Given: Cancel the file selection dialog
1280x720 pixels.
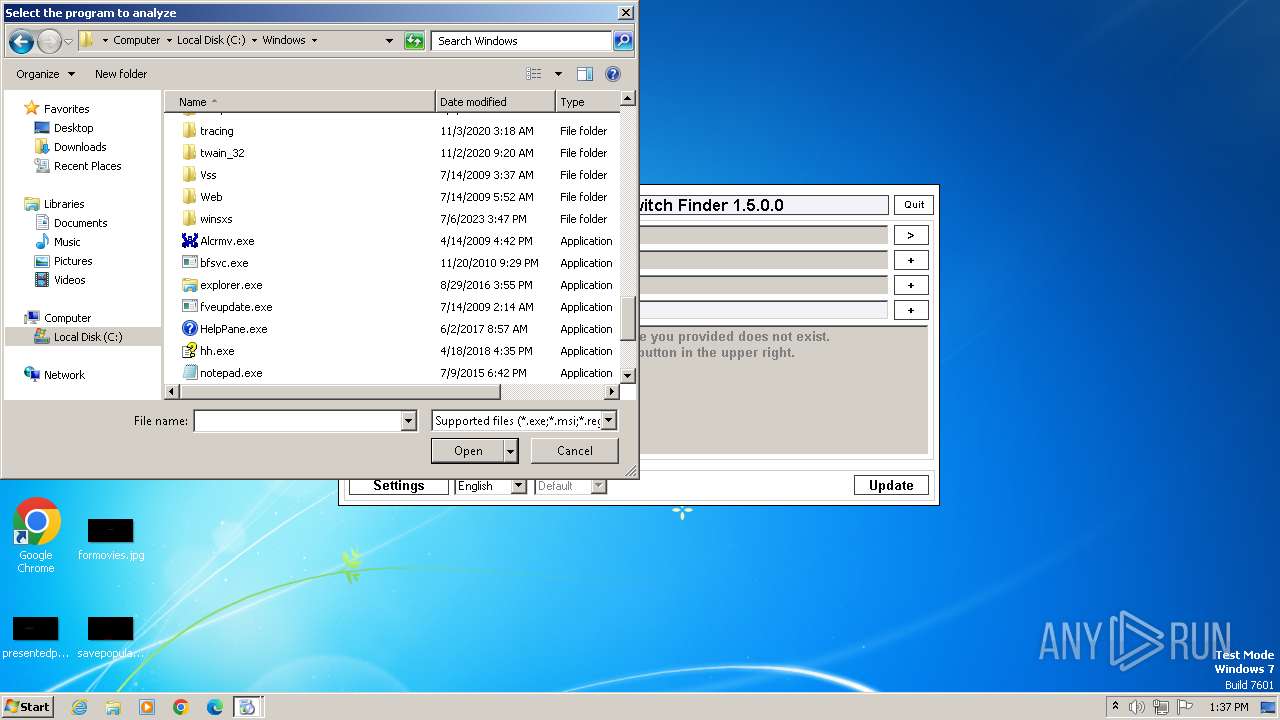Looking at the screenshot, I should point(575,451).
